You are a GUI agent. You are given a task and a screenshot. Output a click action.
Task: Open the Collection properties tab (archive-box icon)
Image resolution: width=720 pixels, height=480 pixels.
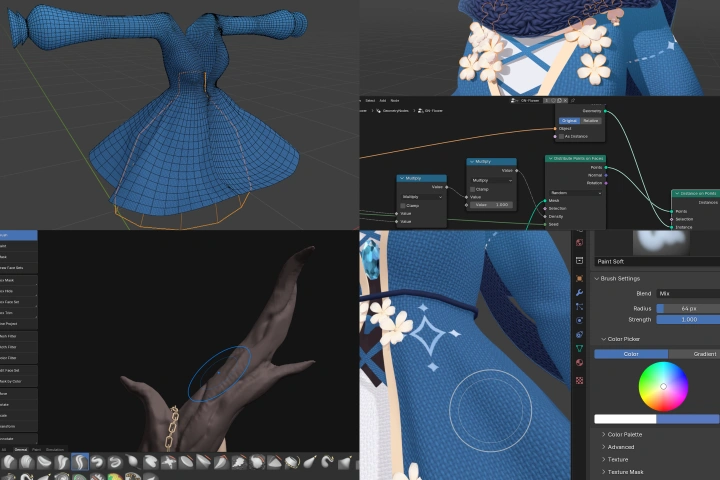coord(579,260)
